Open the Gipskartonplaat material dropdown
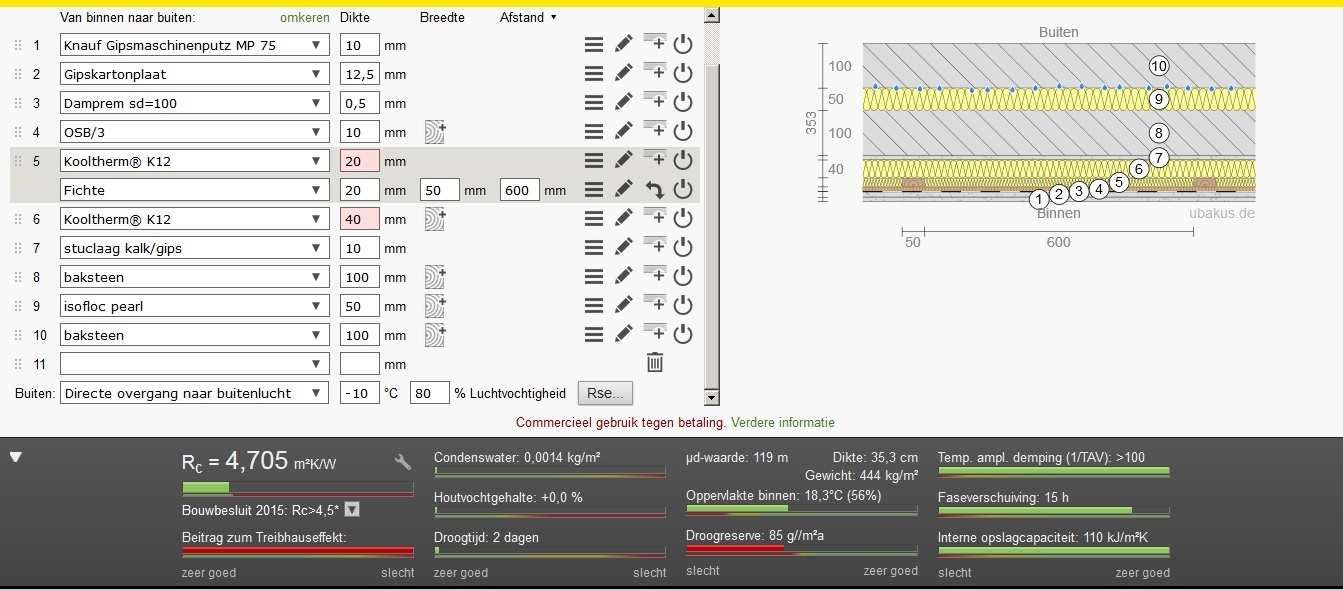The height and width of the screenshot is (591, 1343). 195,74
